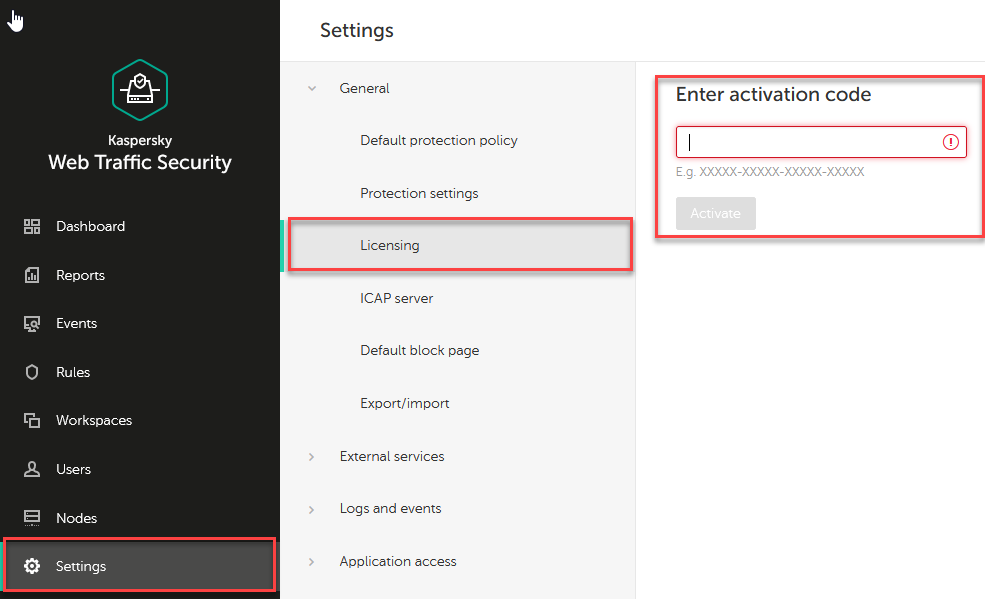Select the Events monitor icon
The width and height of the screenshot is (985, 599).
(32, 324)
